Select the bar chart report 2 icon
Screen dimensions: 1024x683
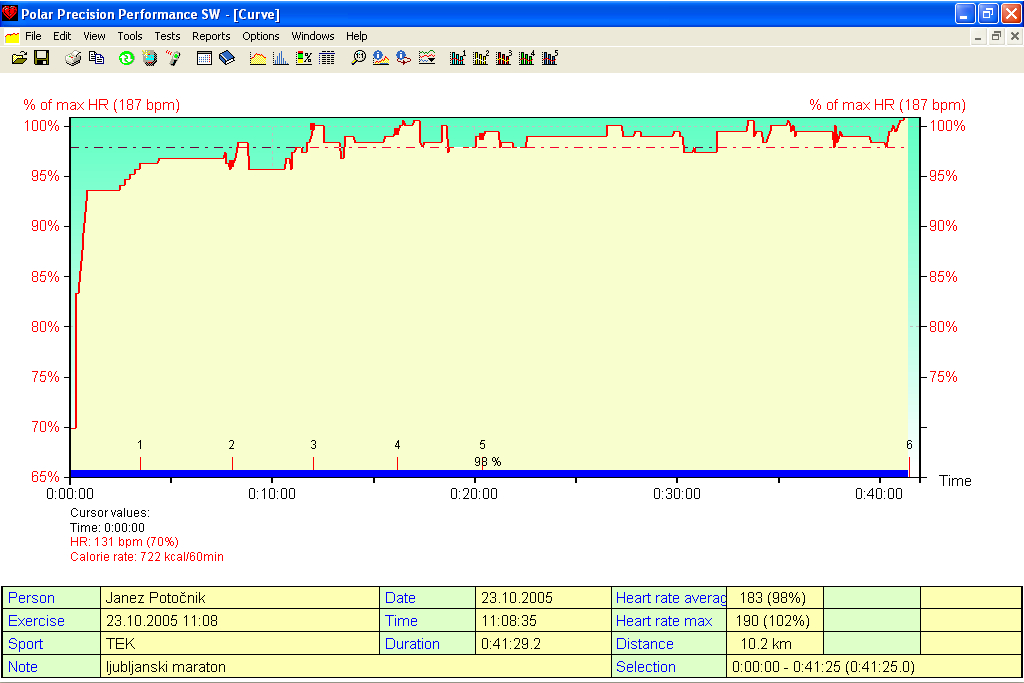(x=481, y=58)
